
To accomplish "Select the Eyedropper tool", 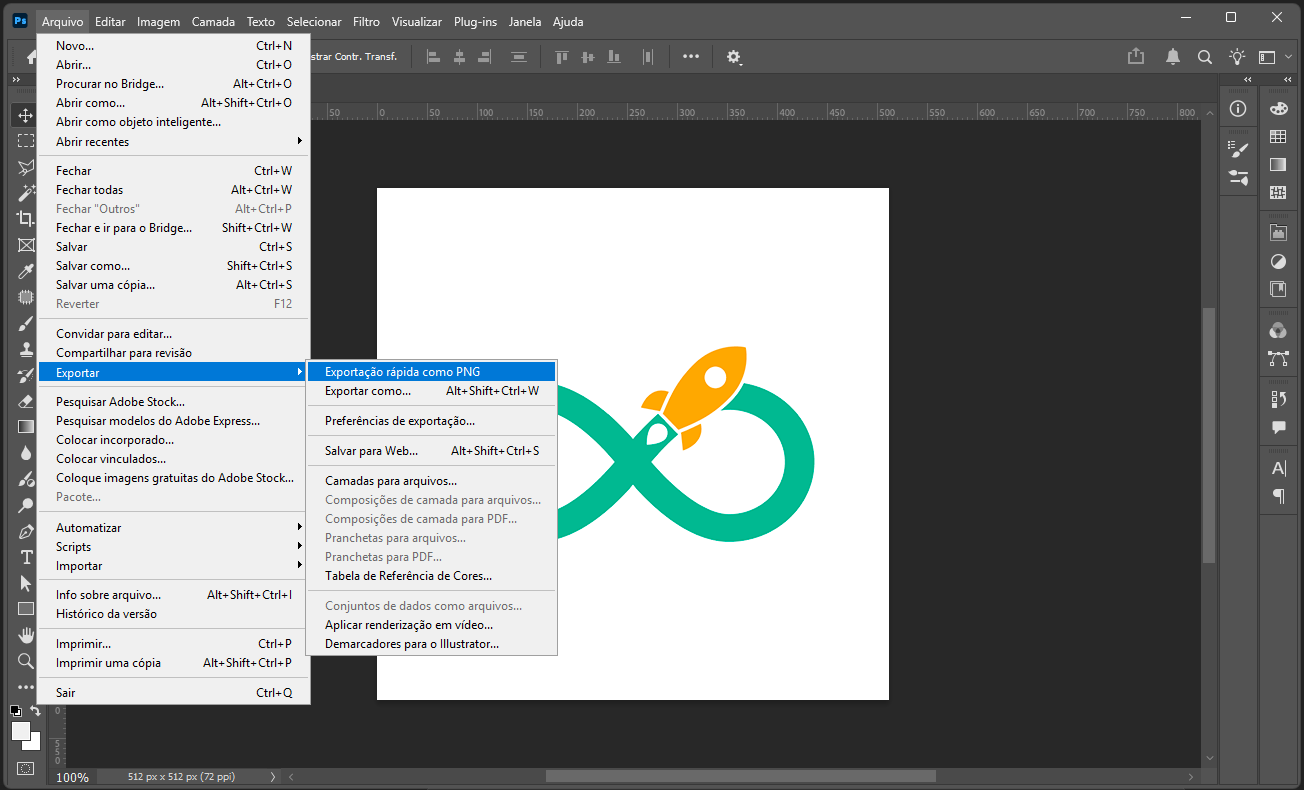I will 25,271.
